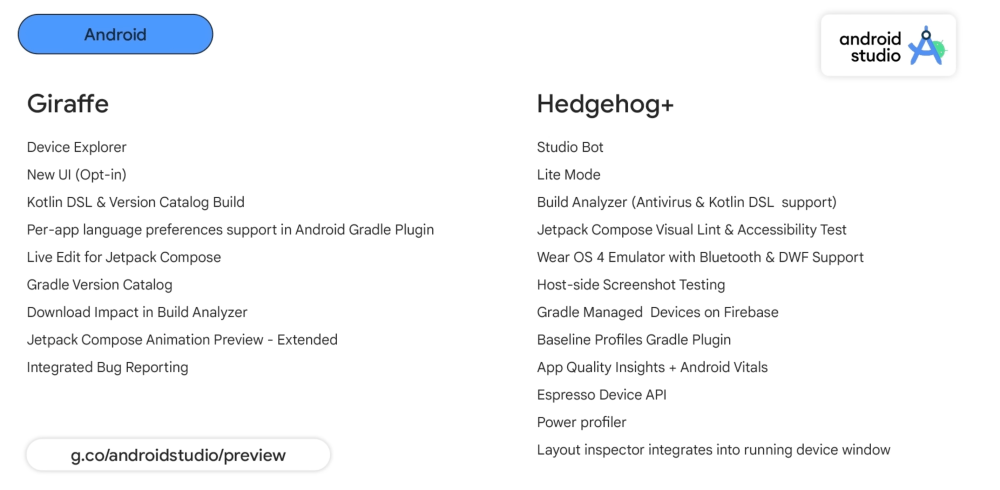
Task: Select the Gradle Version Catalog item
Action: coord(100,285)
